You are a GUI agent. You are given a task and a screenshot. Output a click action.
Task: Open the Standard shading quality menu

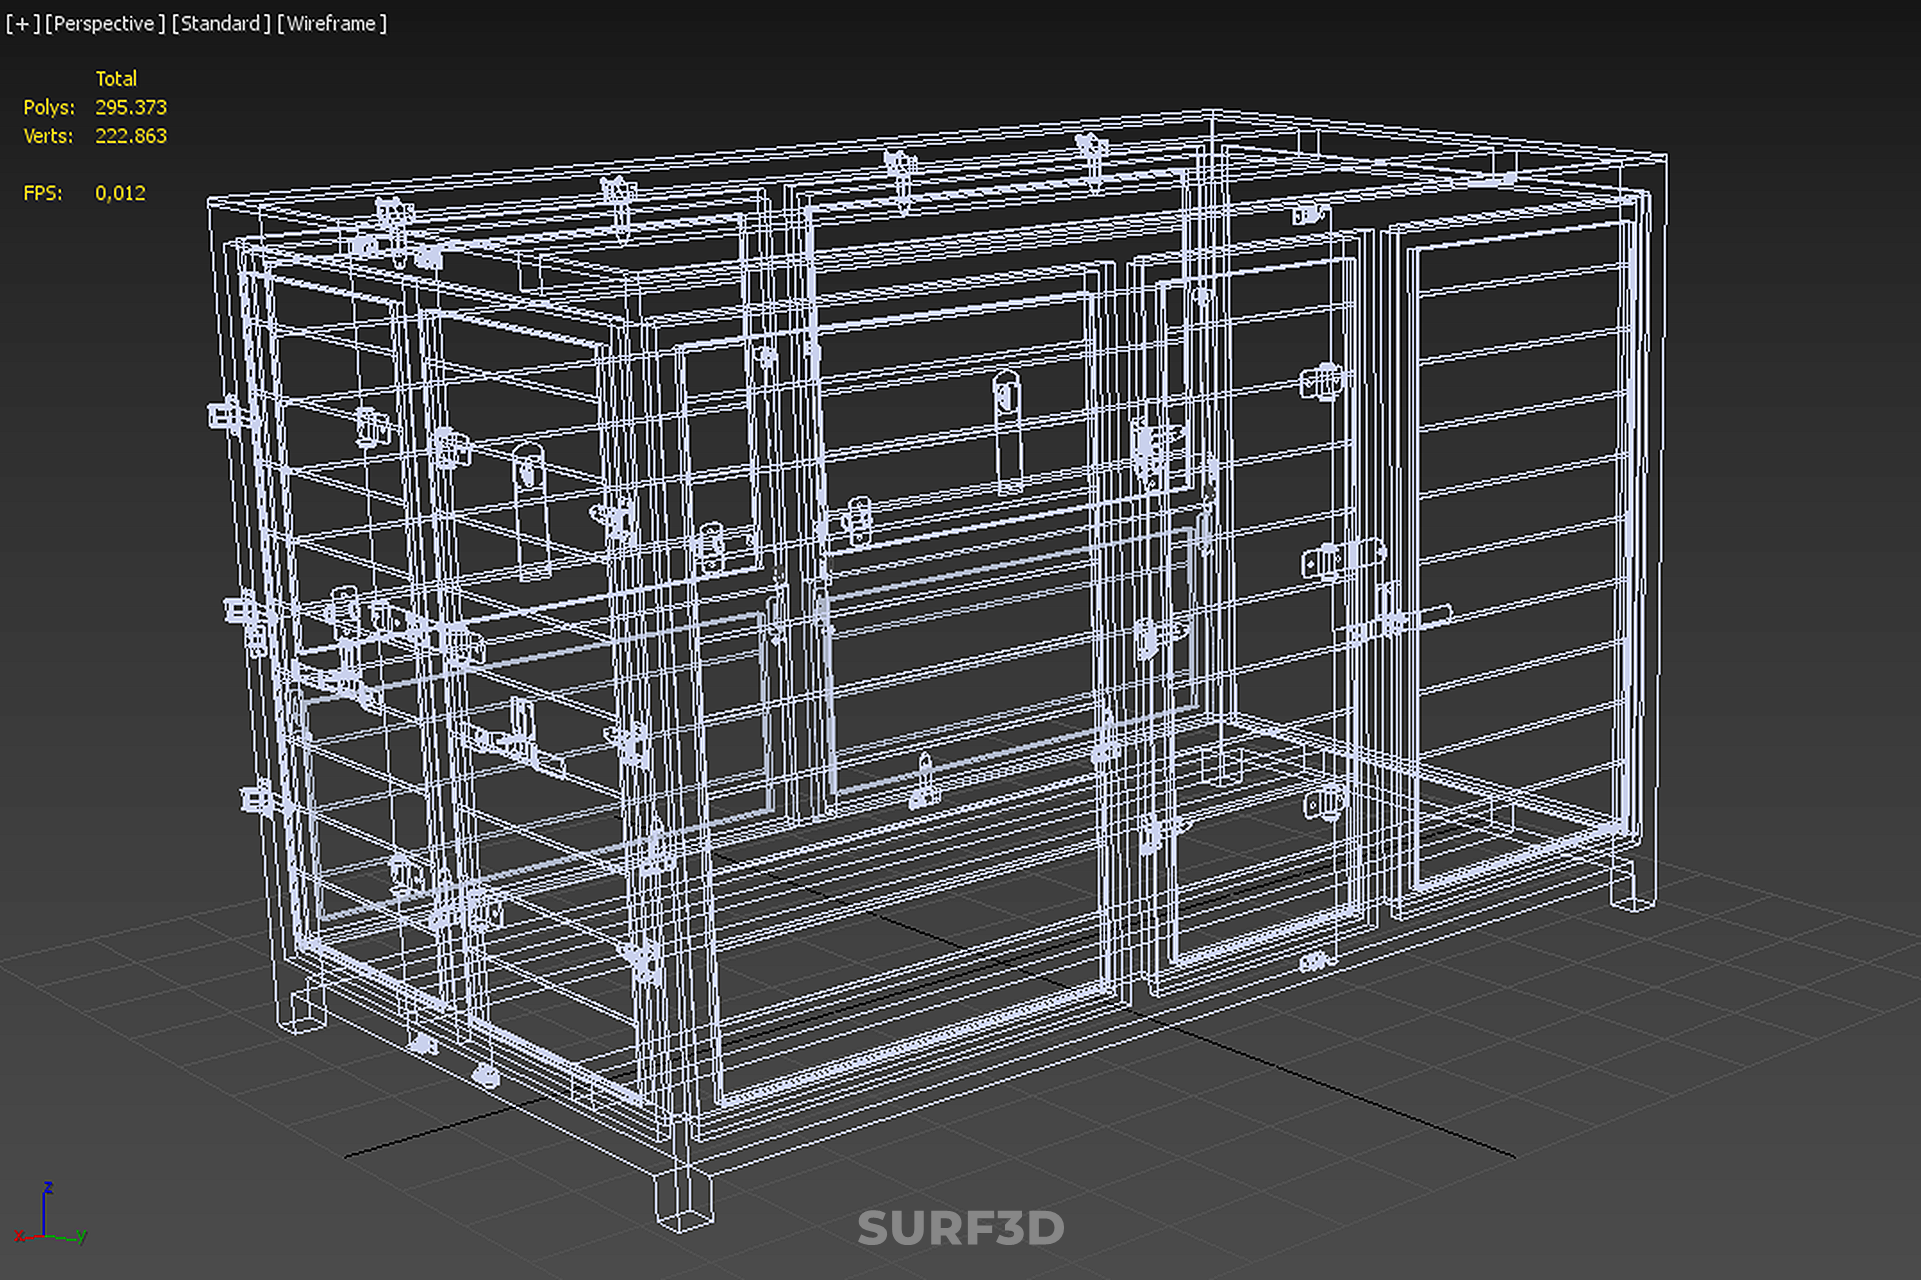click(x=221, y=23)
